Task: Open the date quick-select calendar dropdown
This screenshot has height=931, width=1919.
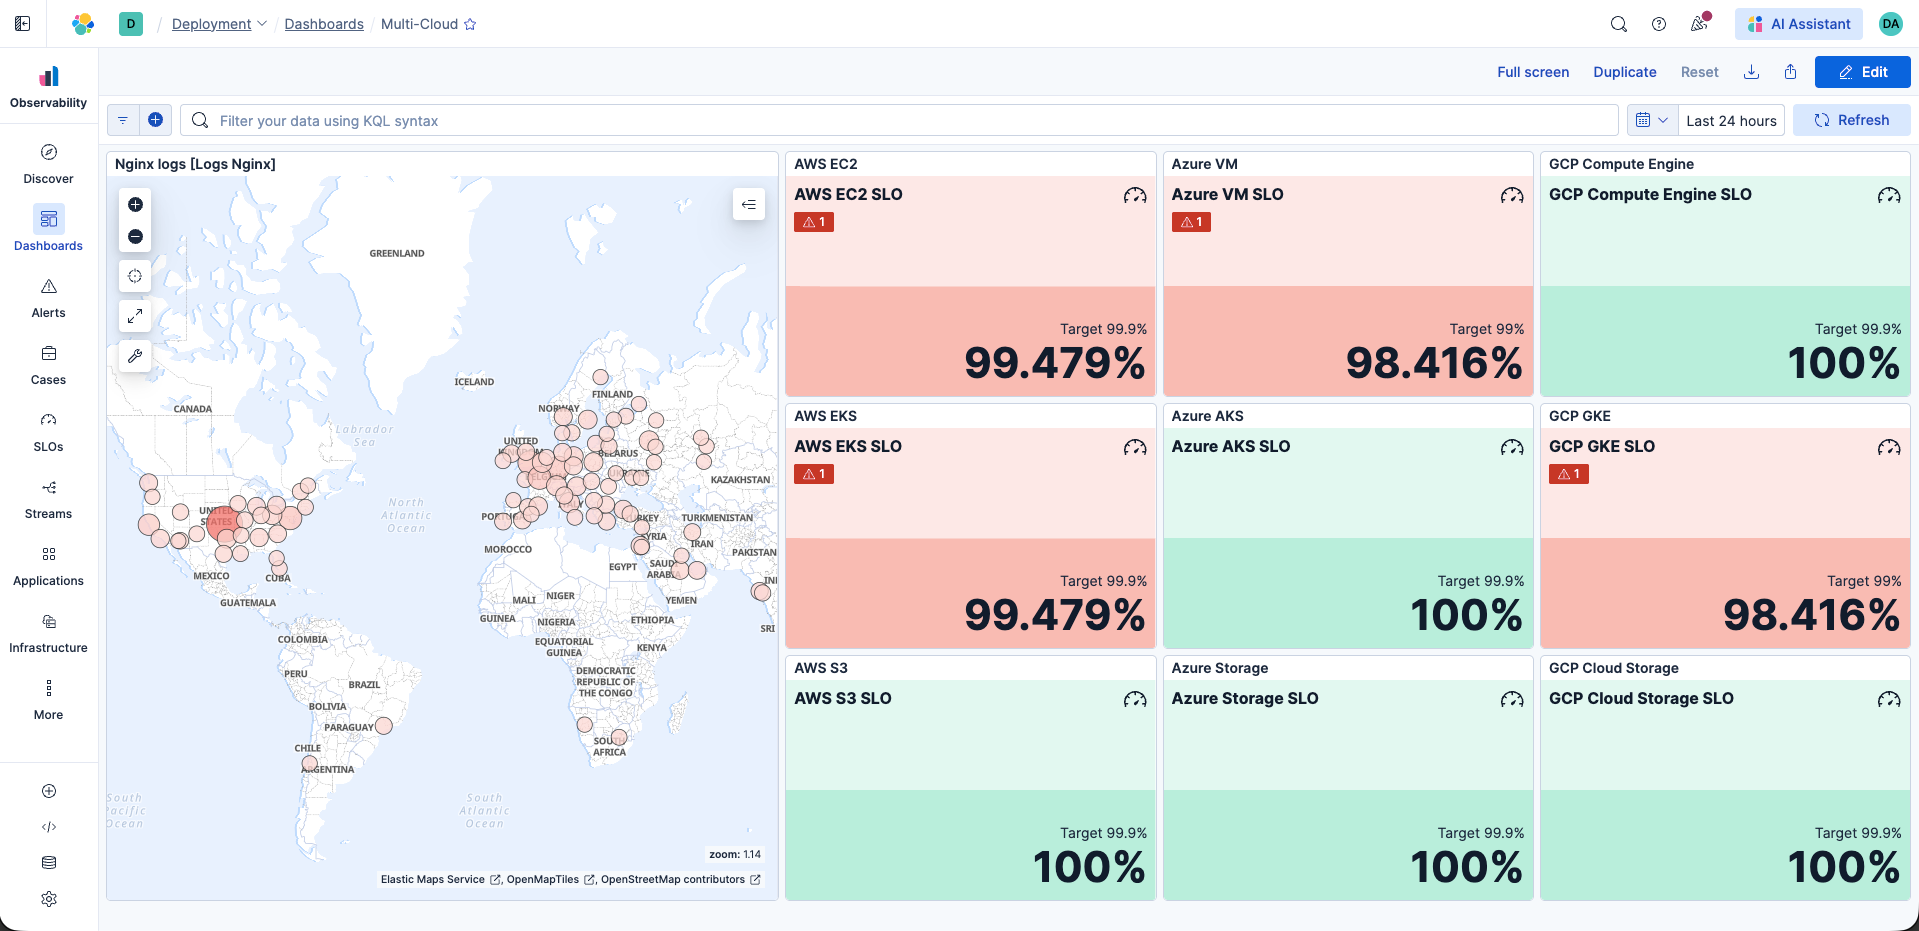Action: 1651,120
